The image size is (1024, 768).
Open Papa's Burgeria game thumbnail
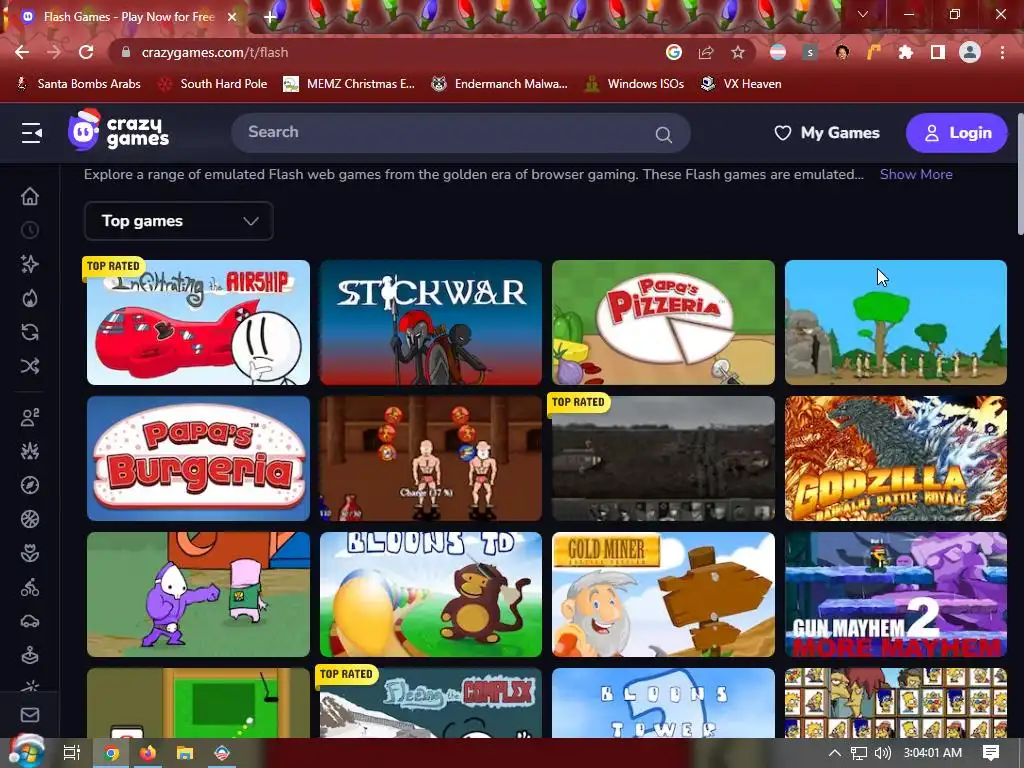(198, 458)
